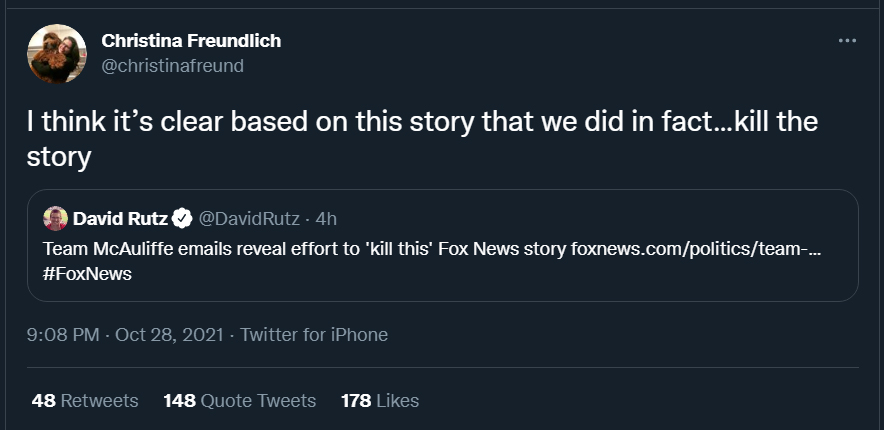The height and width of the screenshot is (430, 884).
Task: Open the three-dot more options menu
Action: [x=847, y=41]
